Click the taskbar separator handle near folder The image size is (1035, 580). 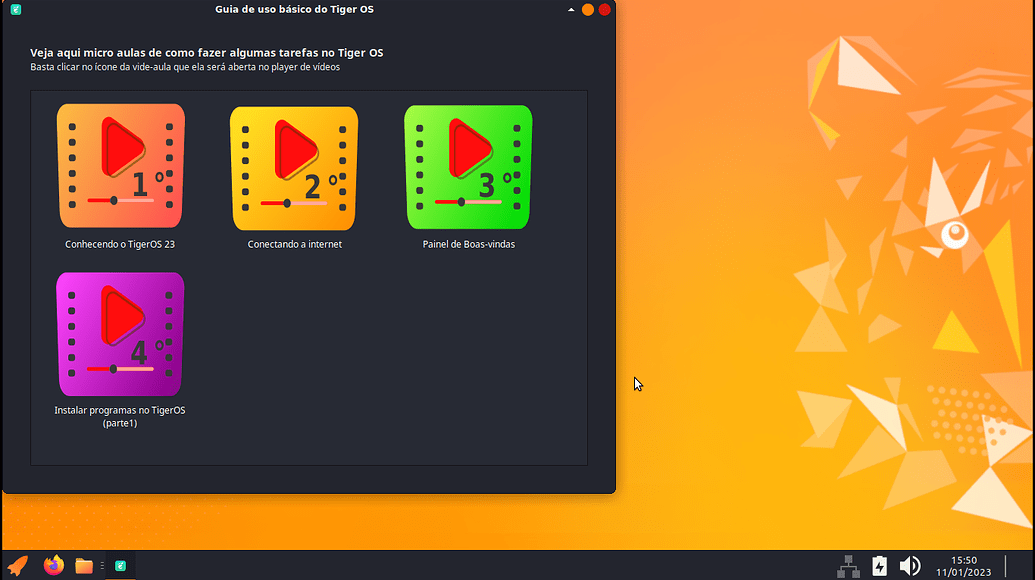[x=102, y=566]
